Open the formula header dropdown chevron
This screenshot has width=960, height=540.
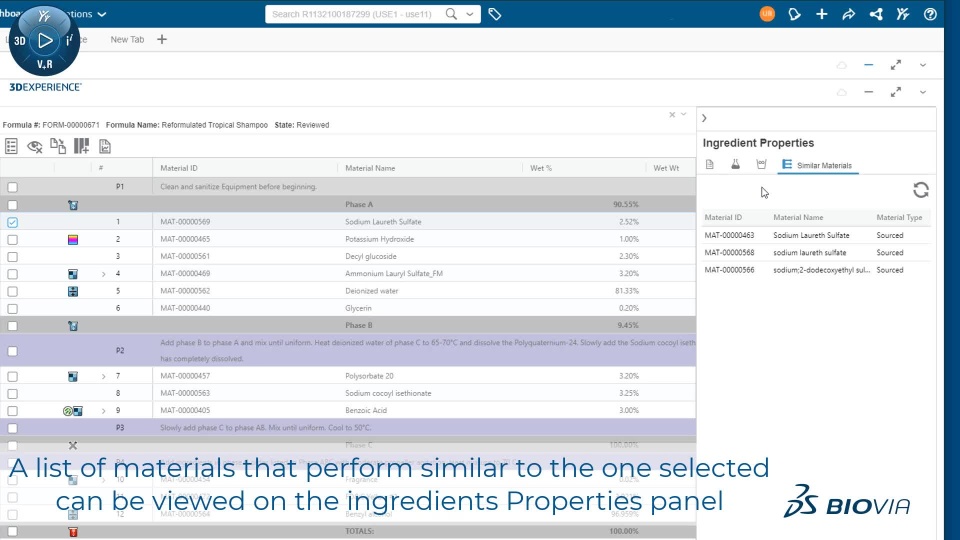click(684, 114)
